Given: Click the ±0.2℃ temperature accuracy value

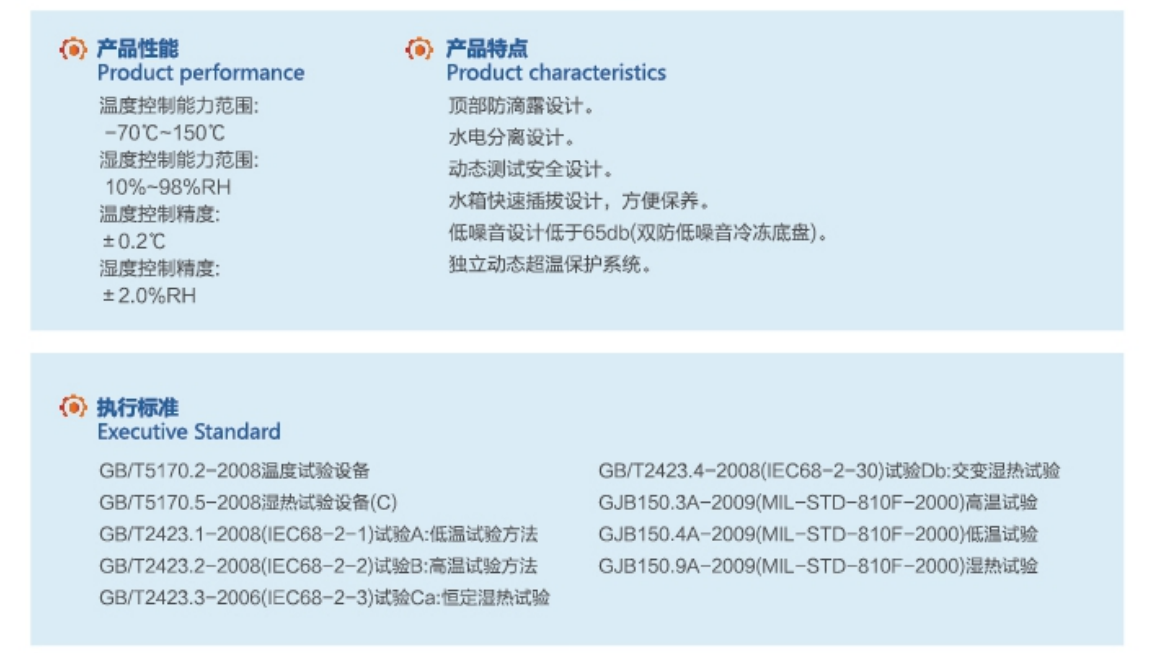Looking at the screenshot, I should [134, 241].
